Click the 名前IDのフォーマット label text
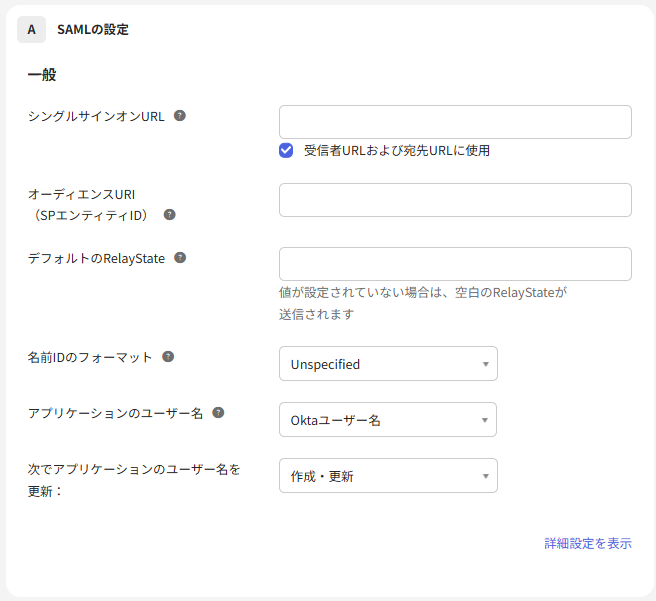Viewport: 656px width, 601px height. pos(90,357)
